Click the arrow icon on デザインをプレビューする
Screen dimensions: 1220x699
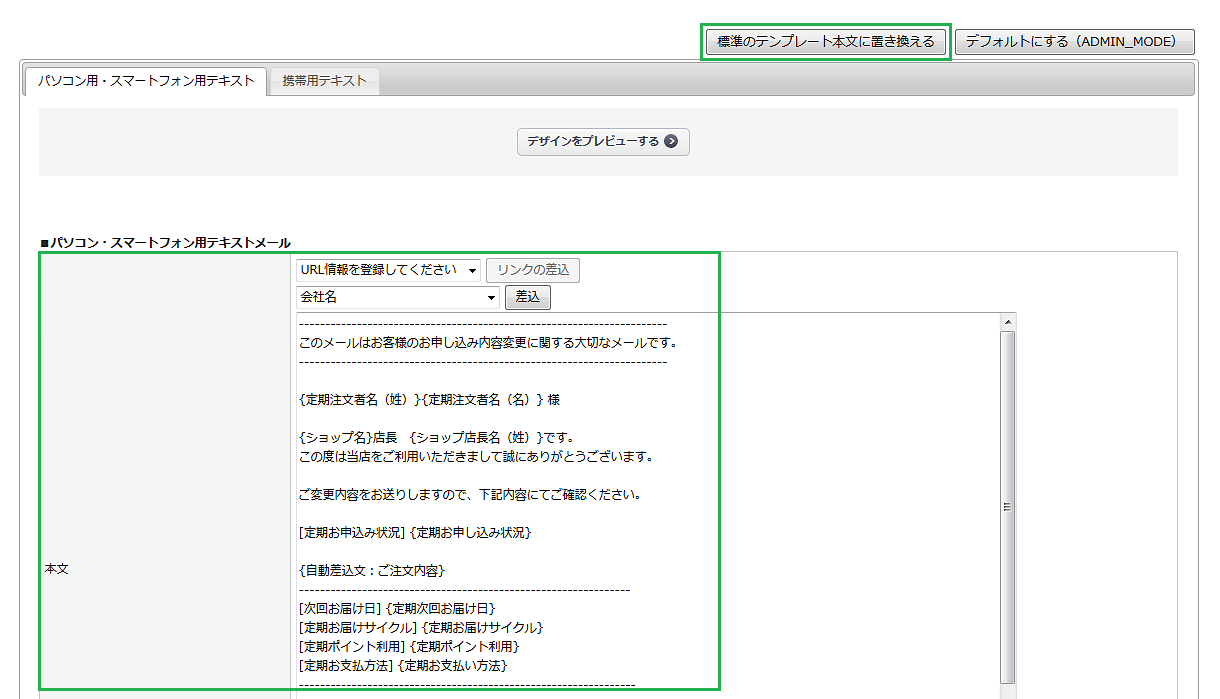point(671,142)
